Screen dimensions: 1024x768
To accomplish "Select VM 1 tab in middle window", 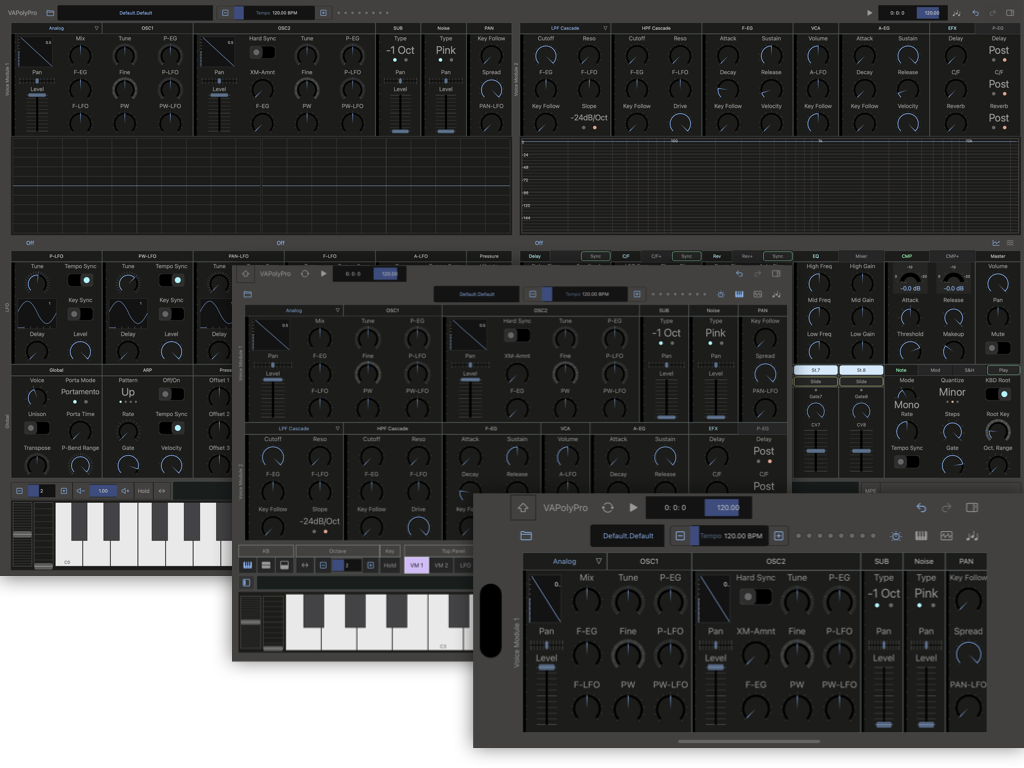I will pyautogui.click(x=417, y=565).
